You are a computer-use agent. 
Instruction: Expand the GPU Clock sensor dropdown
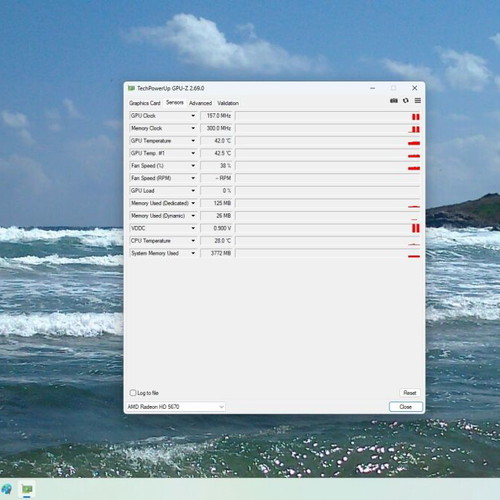point(193,116)
